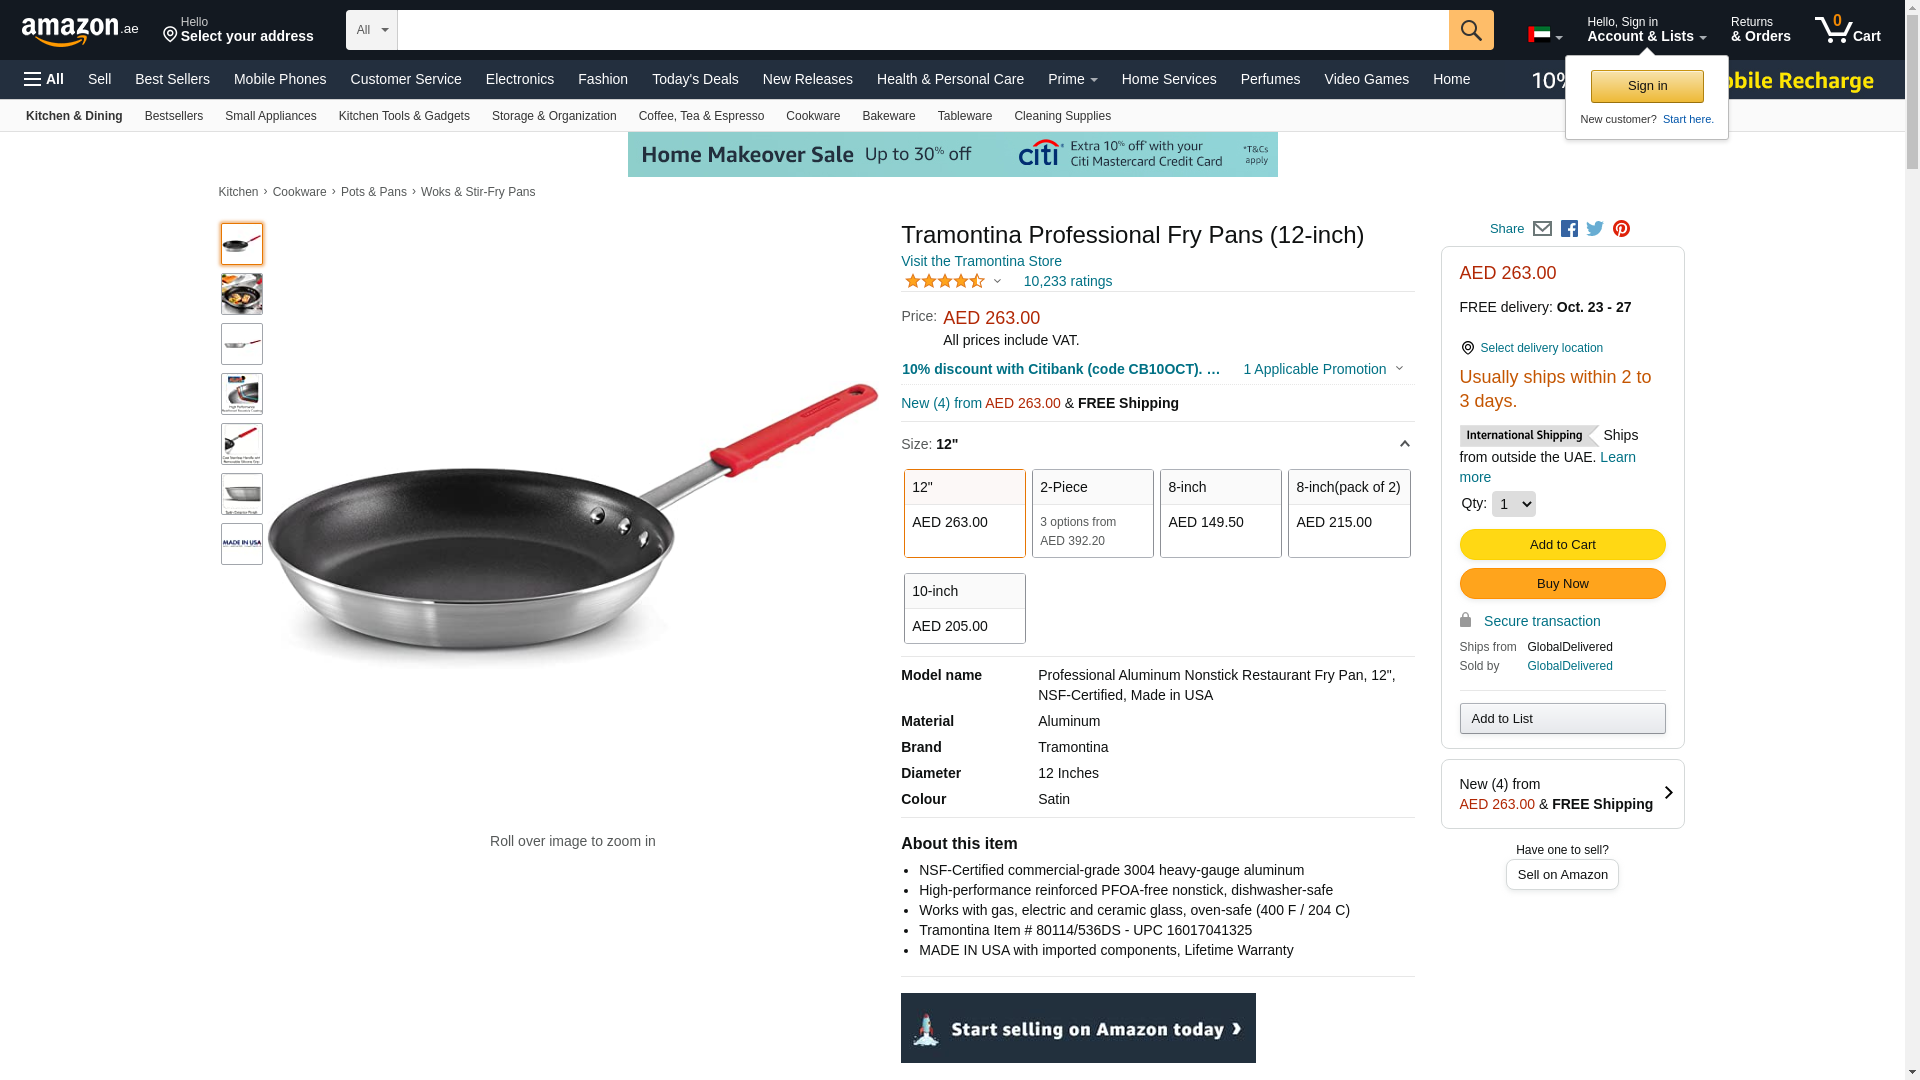Share product on Facebook icon
The width and height of the screenshot is (1920, 1080).
coord(1569,229)
